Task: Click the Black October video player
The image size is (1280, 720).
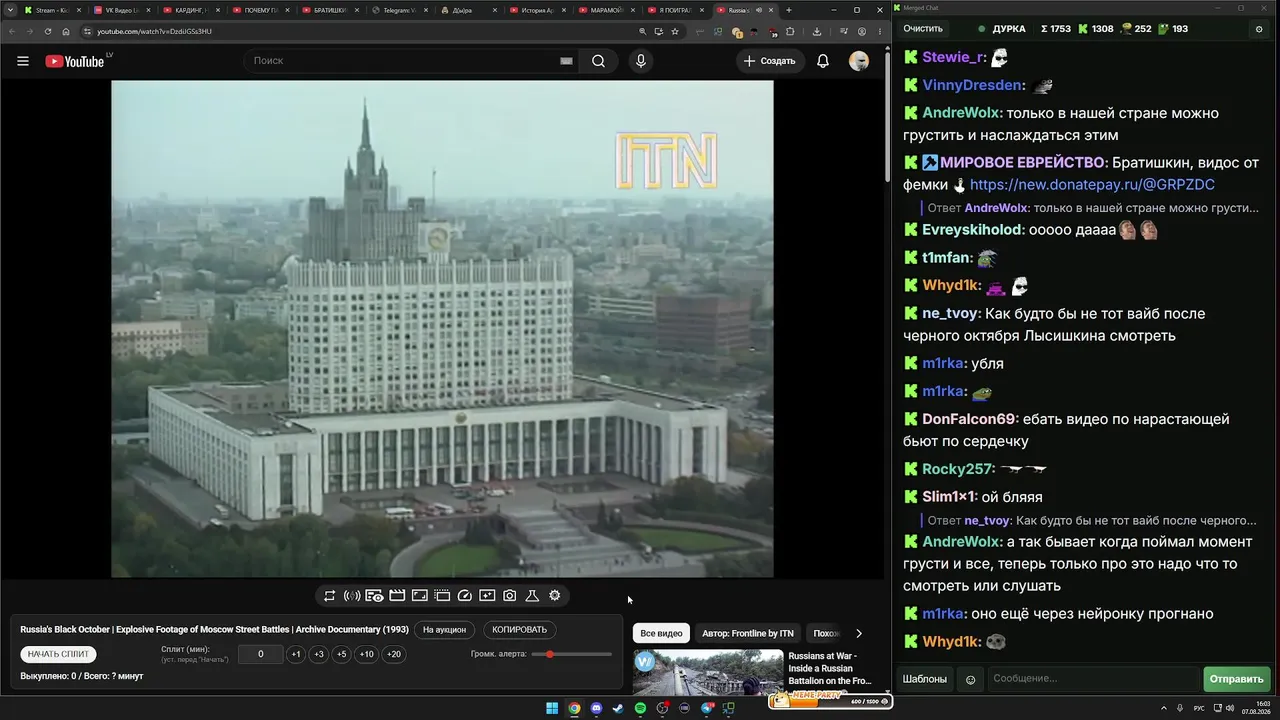Action: tap(442, 329)
